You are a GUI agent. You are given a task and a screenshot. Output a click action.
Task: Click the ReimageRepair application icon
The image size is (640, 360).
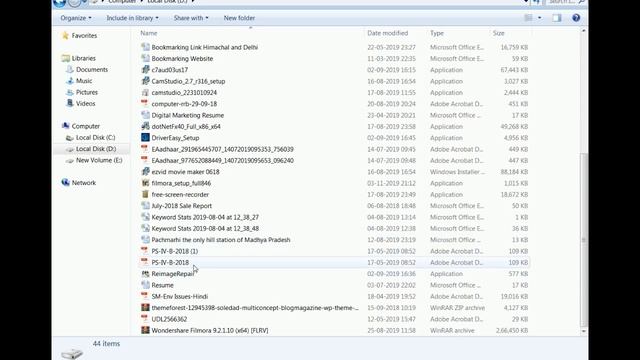coord(145,273)
